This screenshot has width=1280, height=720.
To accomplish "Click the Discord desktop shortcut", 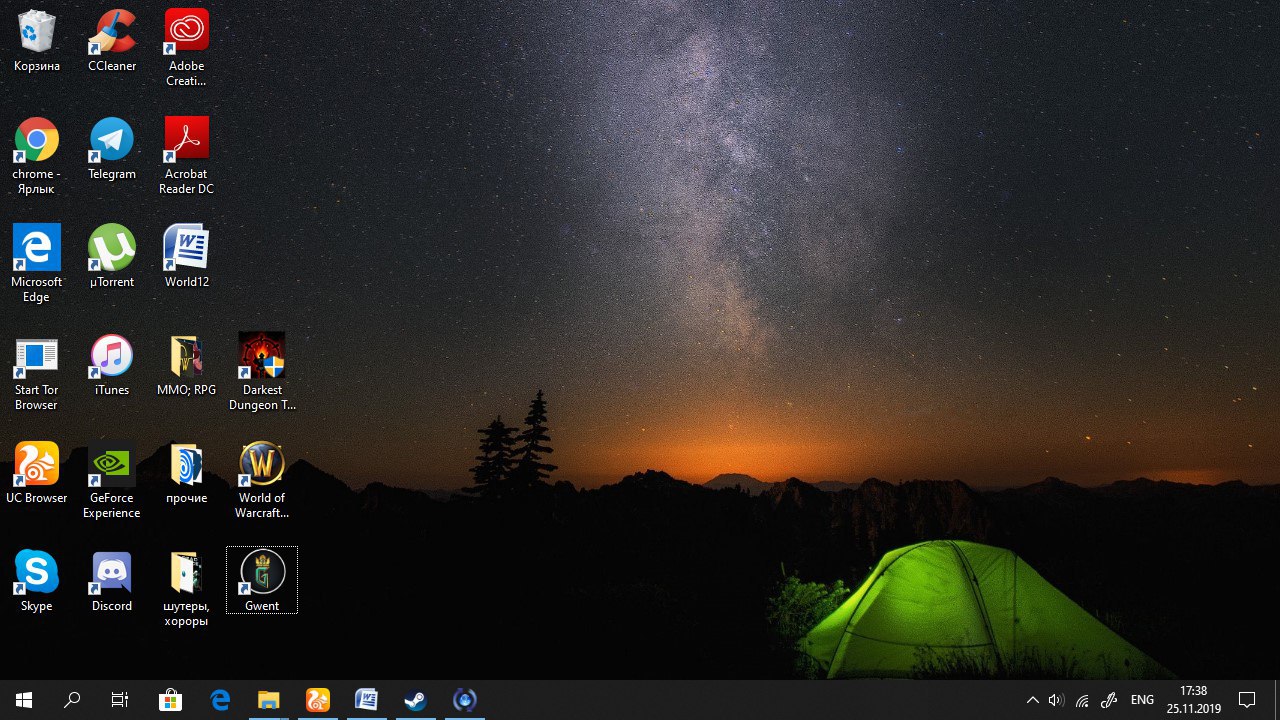I will pyautogui.click(x=112, y=581).
